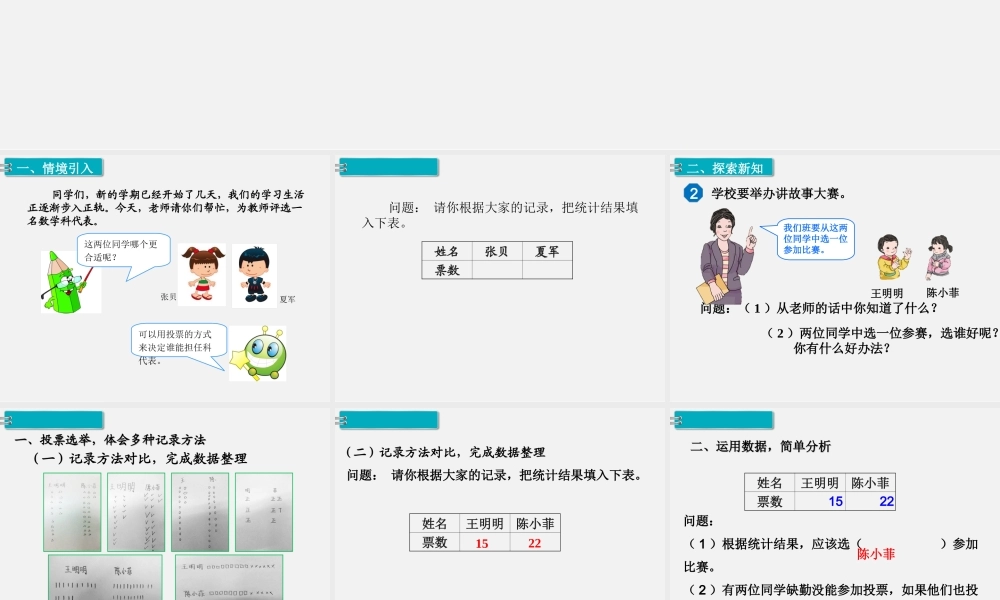This screenshot has width=1000, height=600.
Task: Open the checkmark tally record photo
Action: [x=136, y=511]
